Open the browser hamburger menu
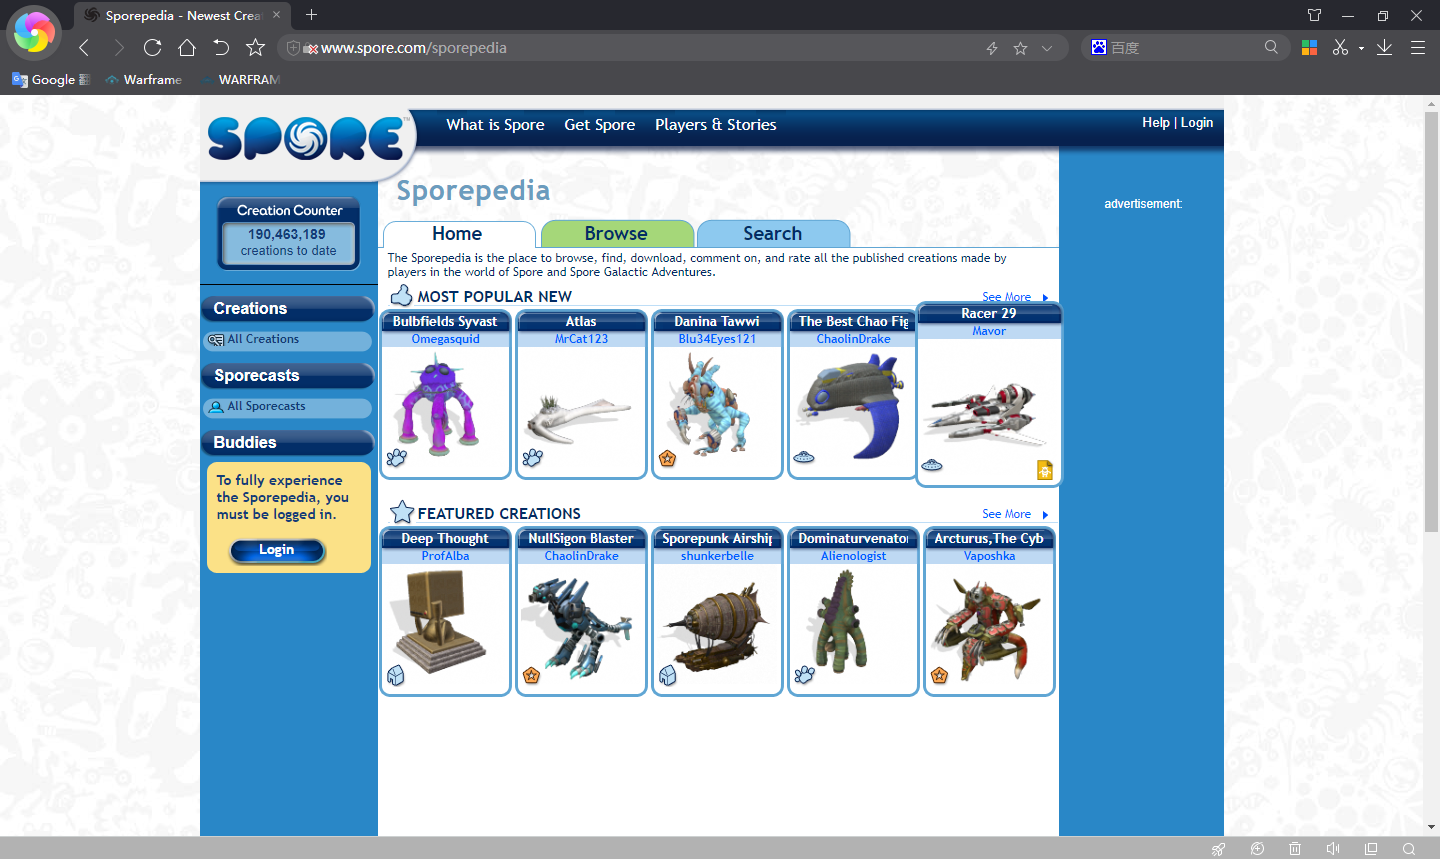This screenshot has width=1440, height=859. [x=1418, y=47]
